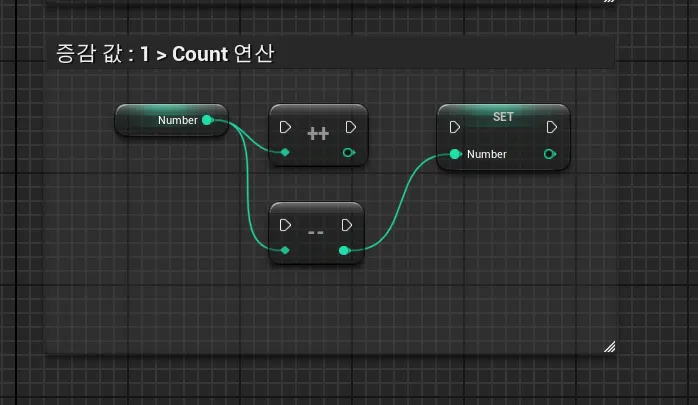Screen dimensions: 698x405
Task: Click the increment node execution output pin
Action: (351, 127)
